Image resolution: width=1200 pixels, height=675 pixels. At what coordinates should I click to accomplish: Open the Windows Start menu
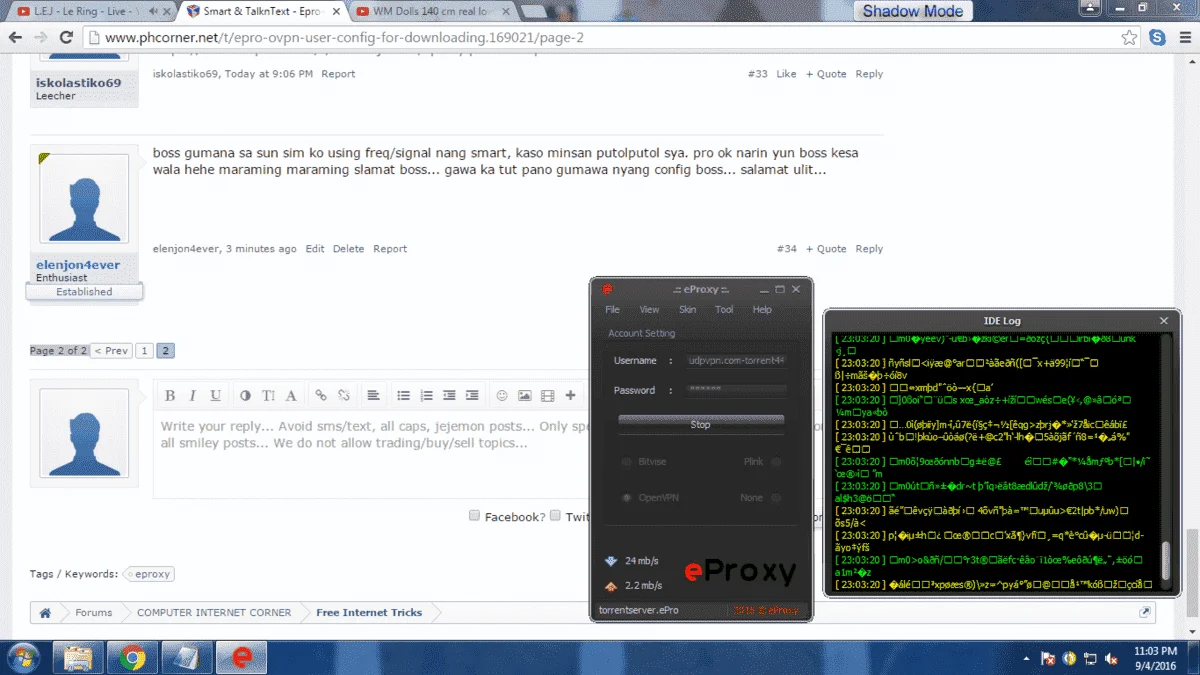(x=22, y=657)
